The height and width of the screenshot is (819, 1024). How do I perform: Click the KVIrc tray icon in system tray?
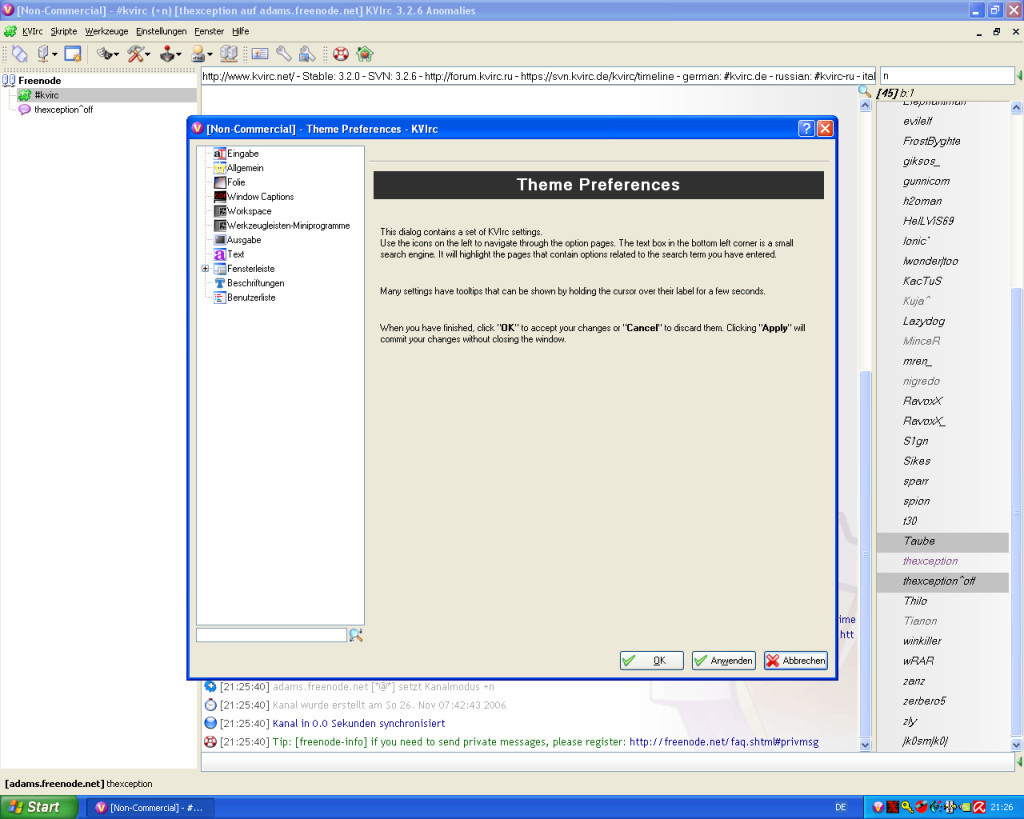(x=878, y=807)
